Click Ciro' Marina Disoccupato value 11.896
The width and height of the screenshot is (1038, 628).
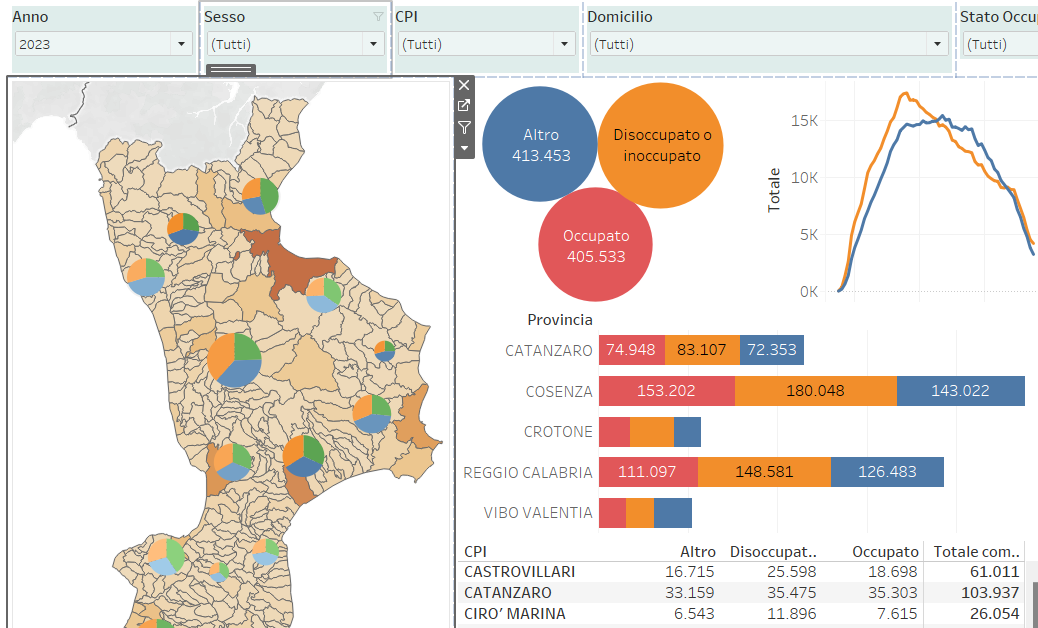(x=792, y=614)
